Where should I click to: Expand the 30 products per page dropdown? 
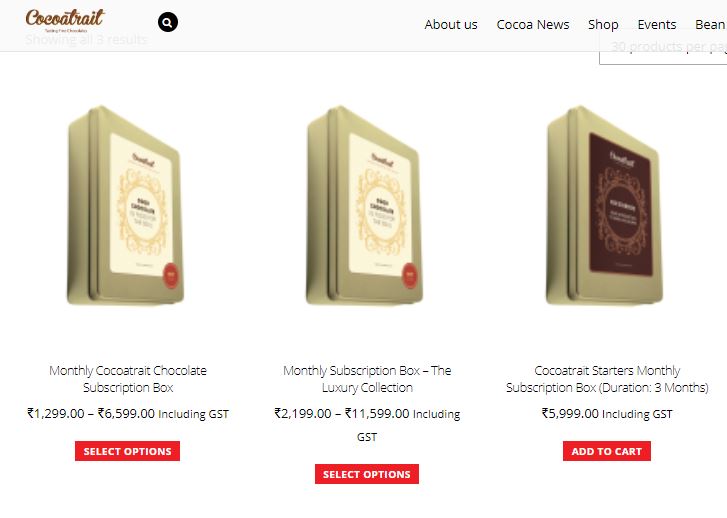(663, 48)
